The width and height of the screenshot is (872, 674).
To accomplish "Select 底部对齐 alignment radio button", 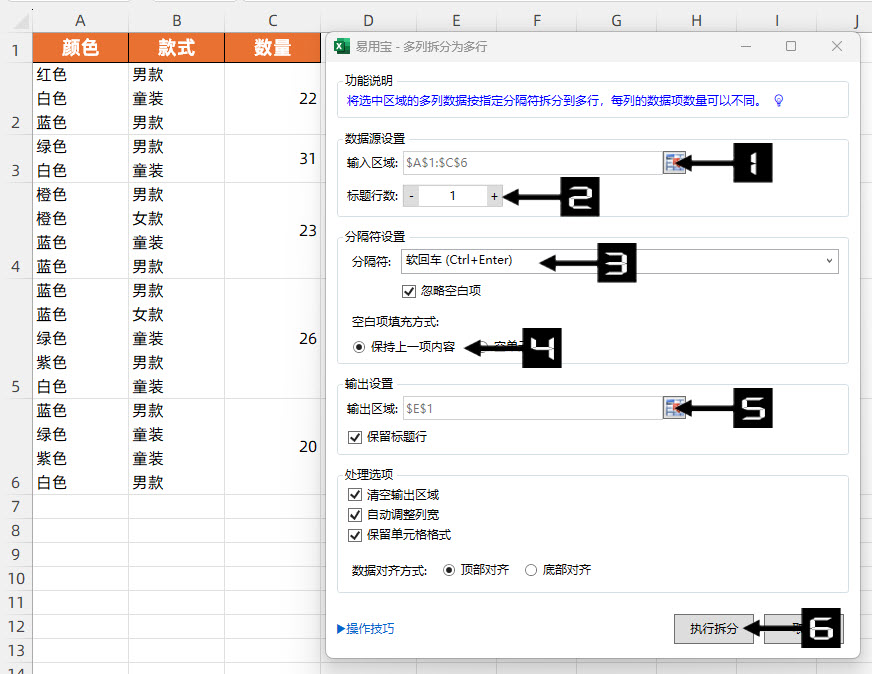I will [x=531, y=570].
